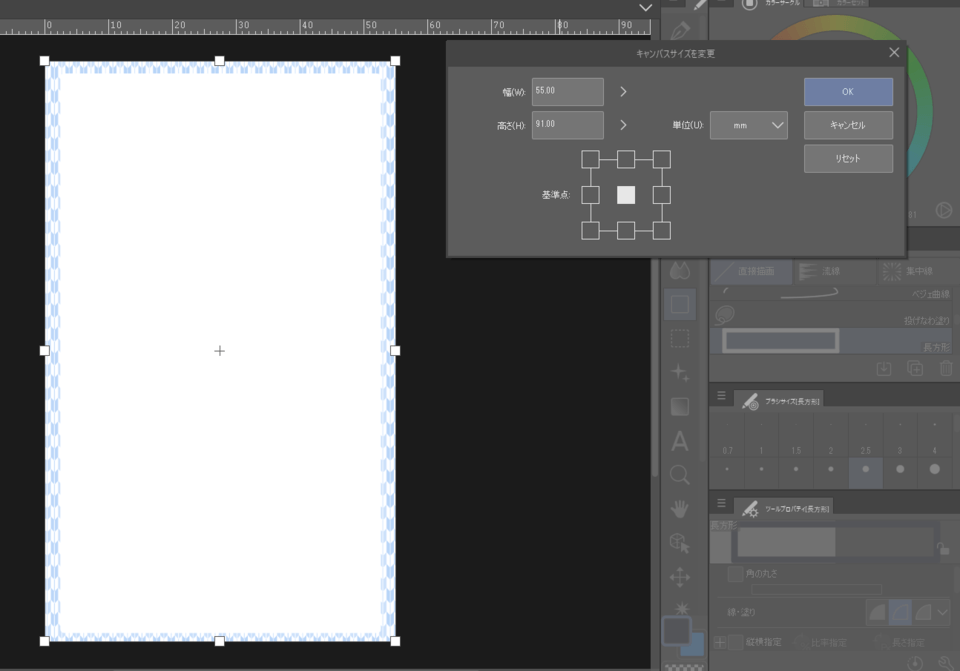The image size is (960, 671).
Task: Click the width (幅) arrow button
Action: point(623,92)
